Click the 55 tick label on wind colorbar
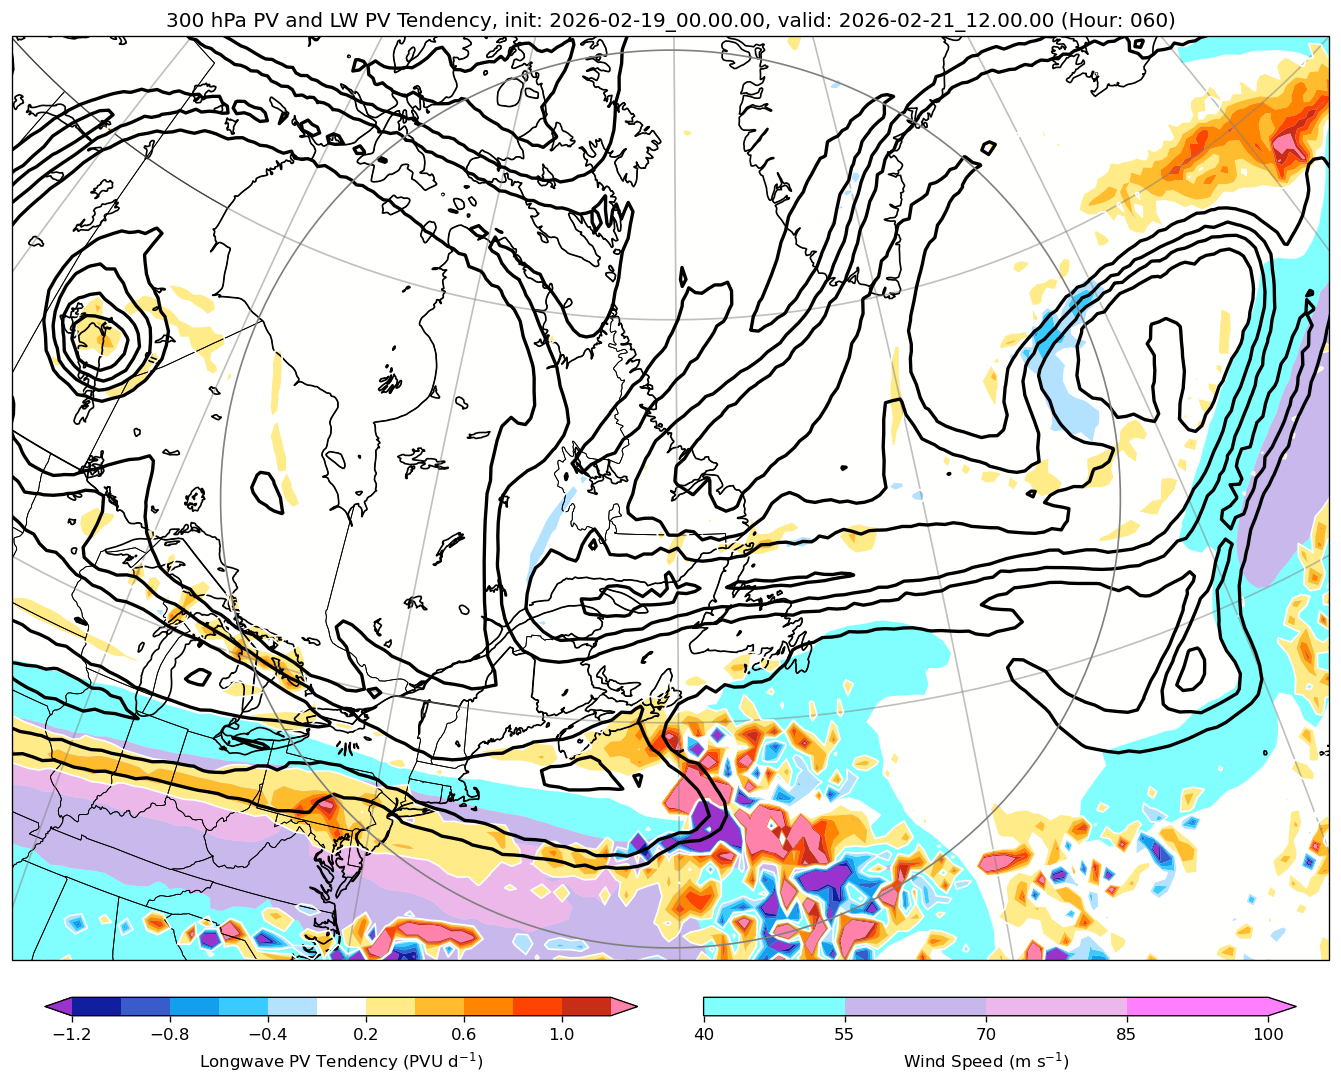 click(x=845, y=1034)
